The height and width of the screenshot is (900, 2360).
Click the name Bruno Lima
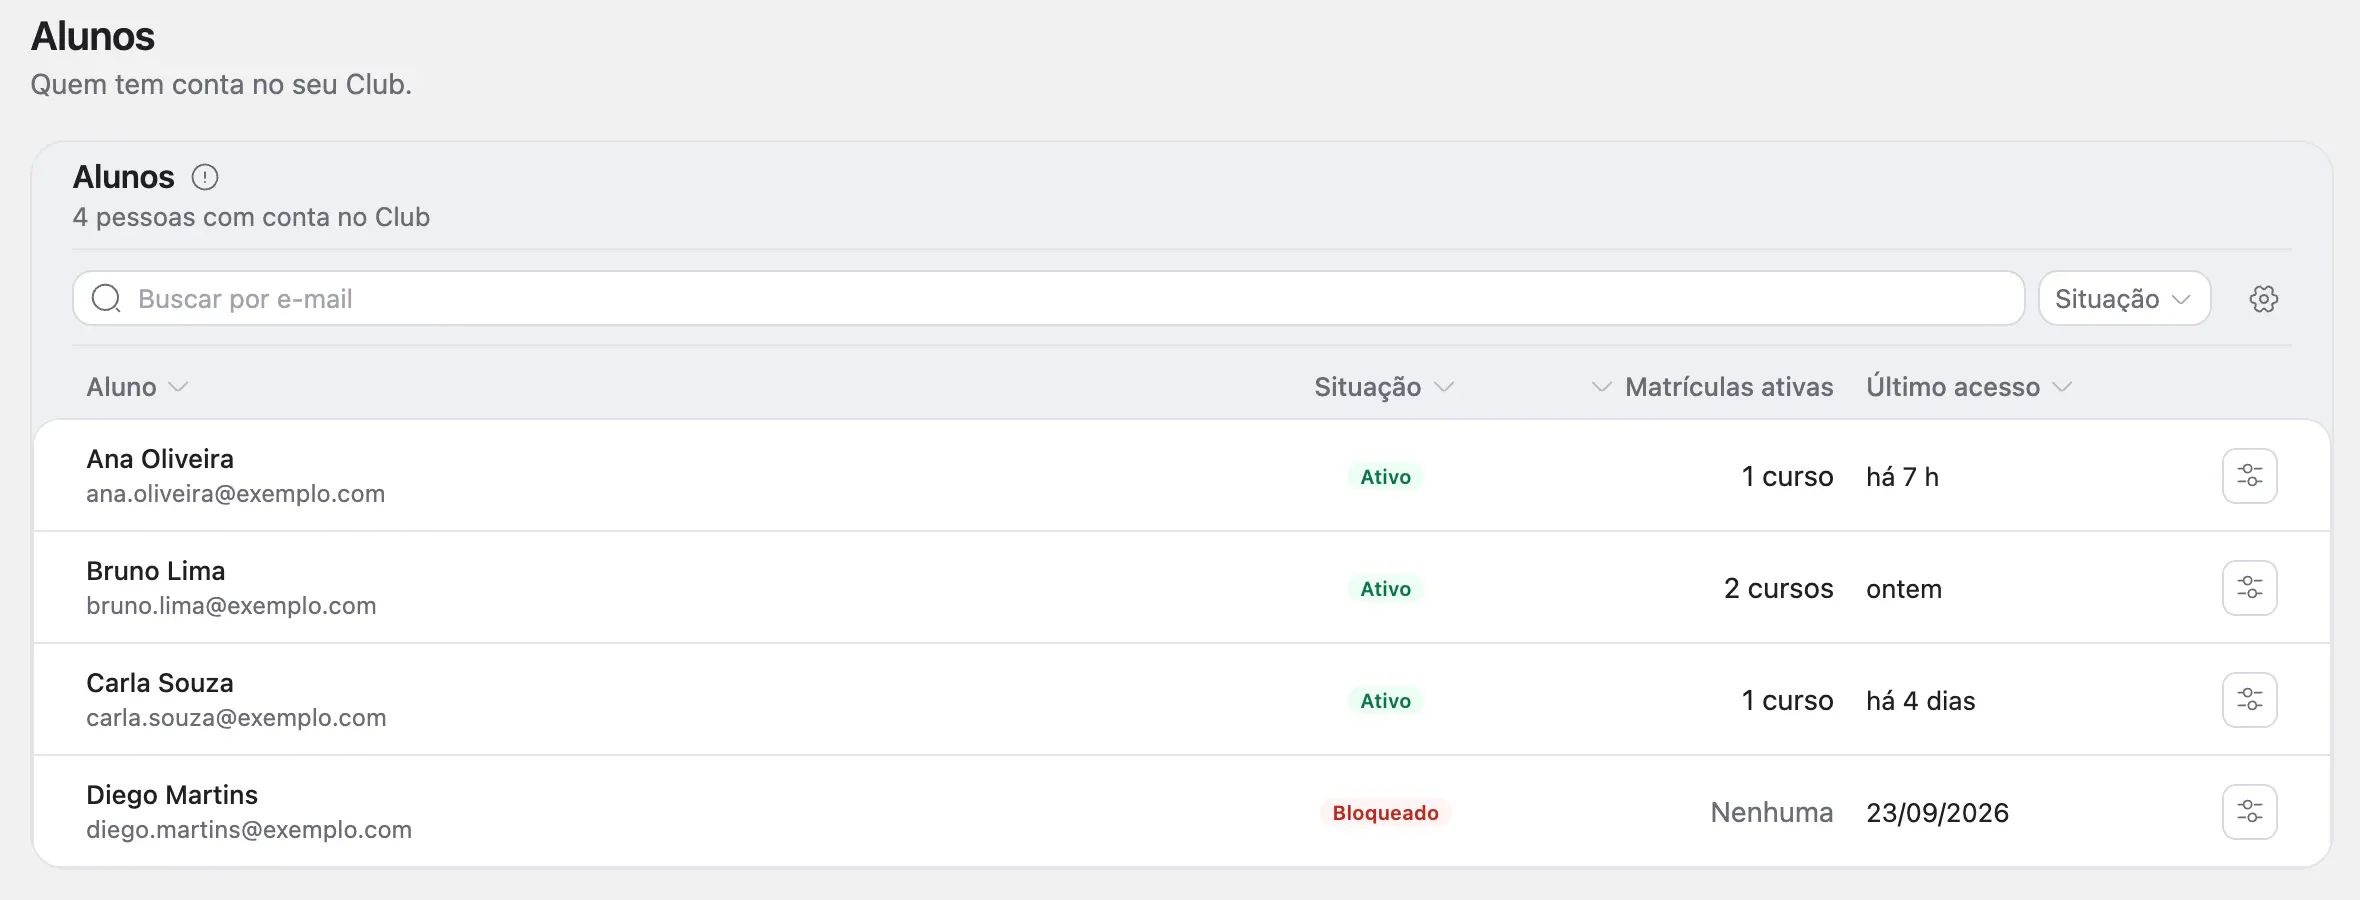[x=156, y=571]
